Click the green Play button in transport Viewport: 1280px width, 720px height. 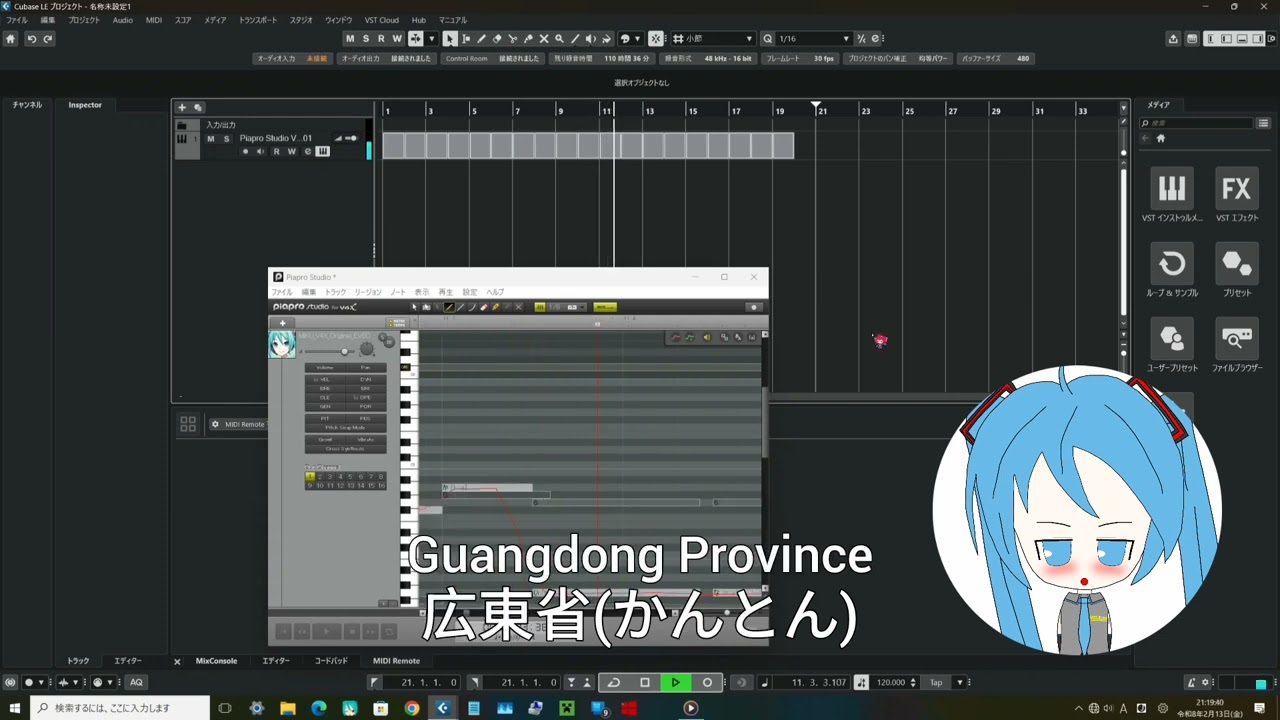(676, 683)
